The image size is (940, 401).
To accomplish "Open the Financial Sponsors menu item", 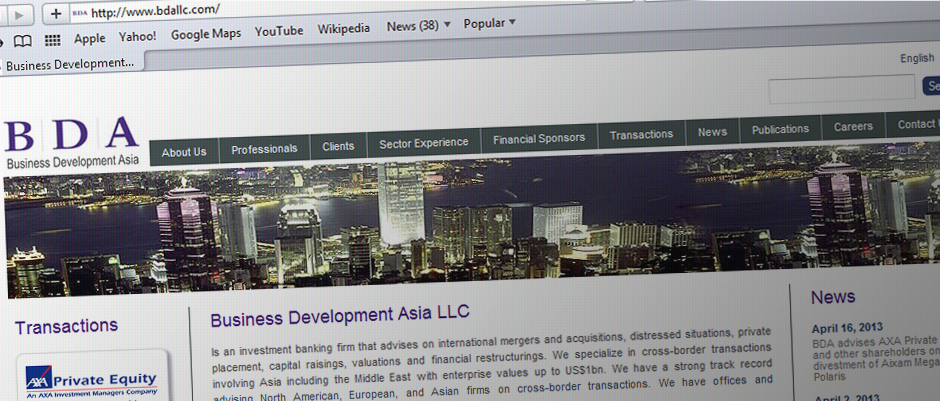I will [539, 138].
